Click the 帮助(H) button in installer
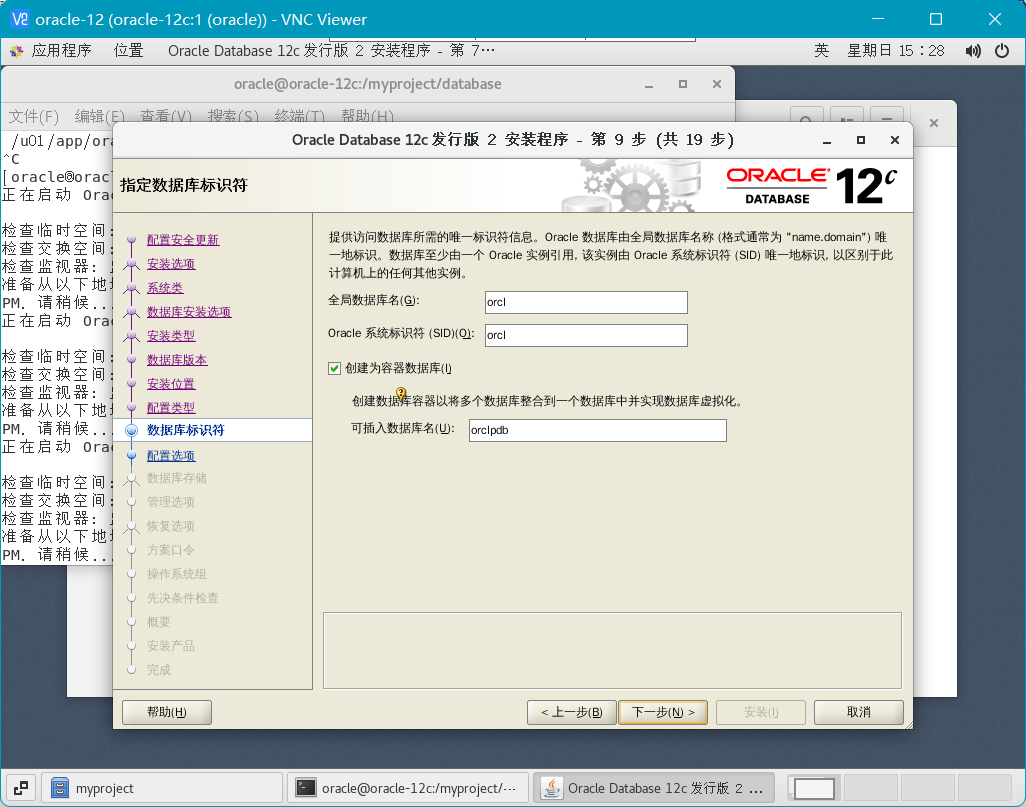 click(167, 712)
